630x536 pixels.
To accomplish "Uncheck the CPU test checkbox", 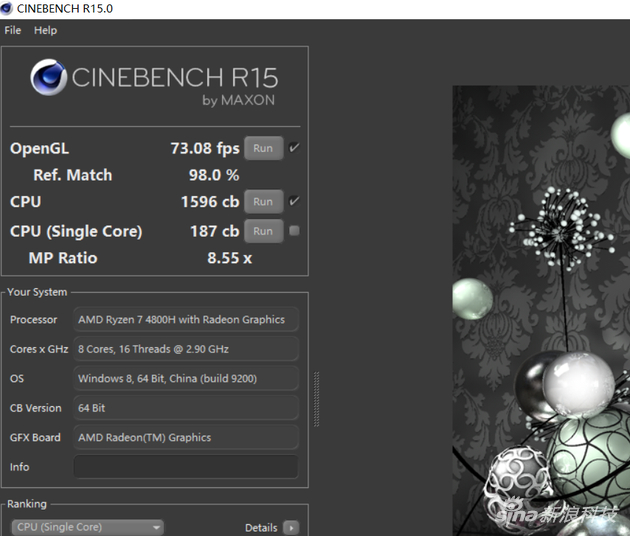I will pos(294,201).
